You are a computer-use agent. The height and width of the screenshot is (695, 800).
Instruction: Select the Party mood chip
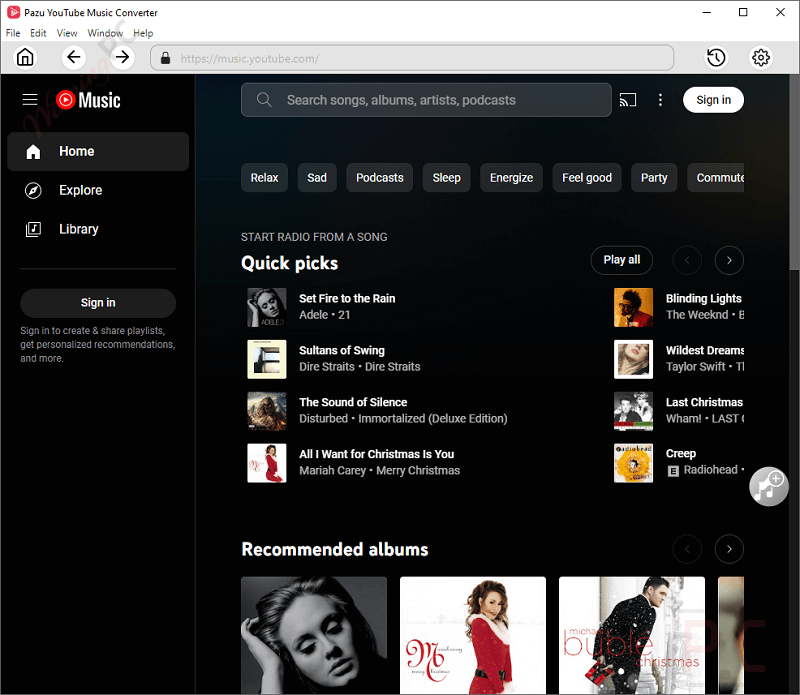(654, 178)
